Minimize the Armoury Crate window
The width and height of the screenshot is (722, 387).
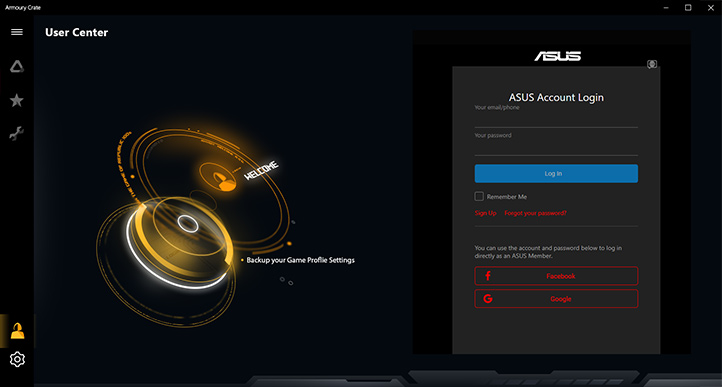coord(666,7)
